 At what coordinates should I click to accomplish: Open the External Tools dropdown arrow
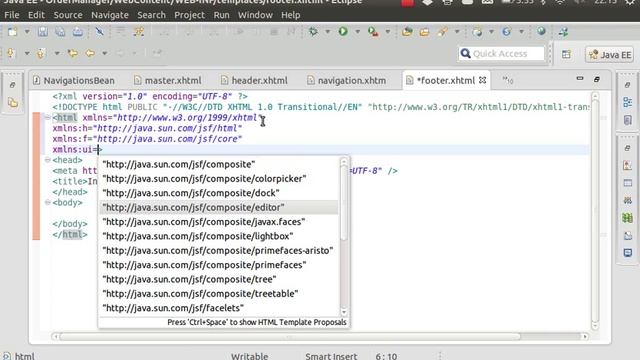point(387,32)
